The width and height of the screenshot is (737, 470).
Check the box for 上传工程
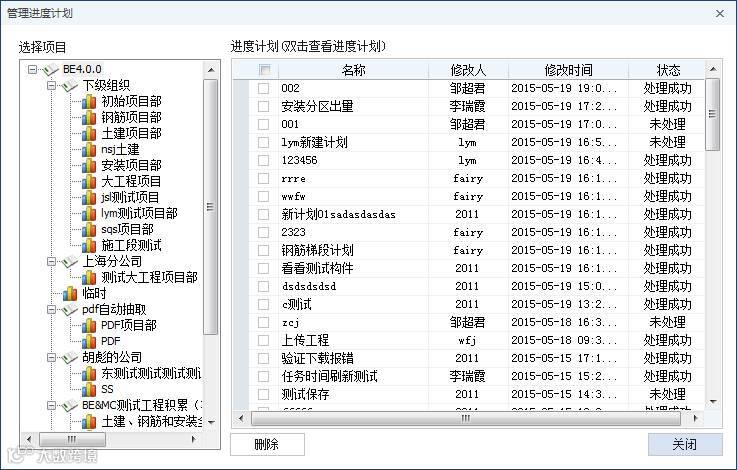tap(263, 340)
